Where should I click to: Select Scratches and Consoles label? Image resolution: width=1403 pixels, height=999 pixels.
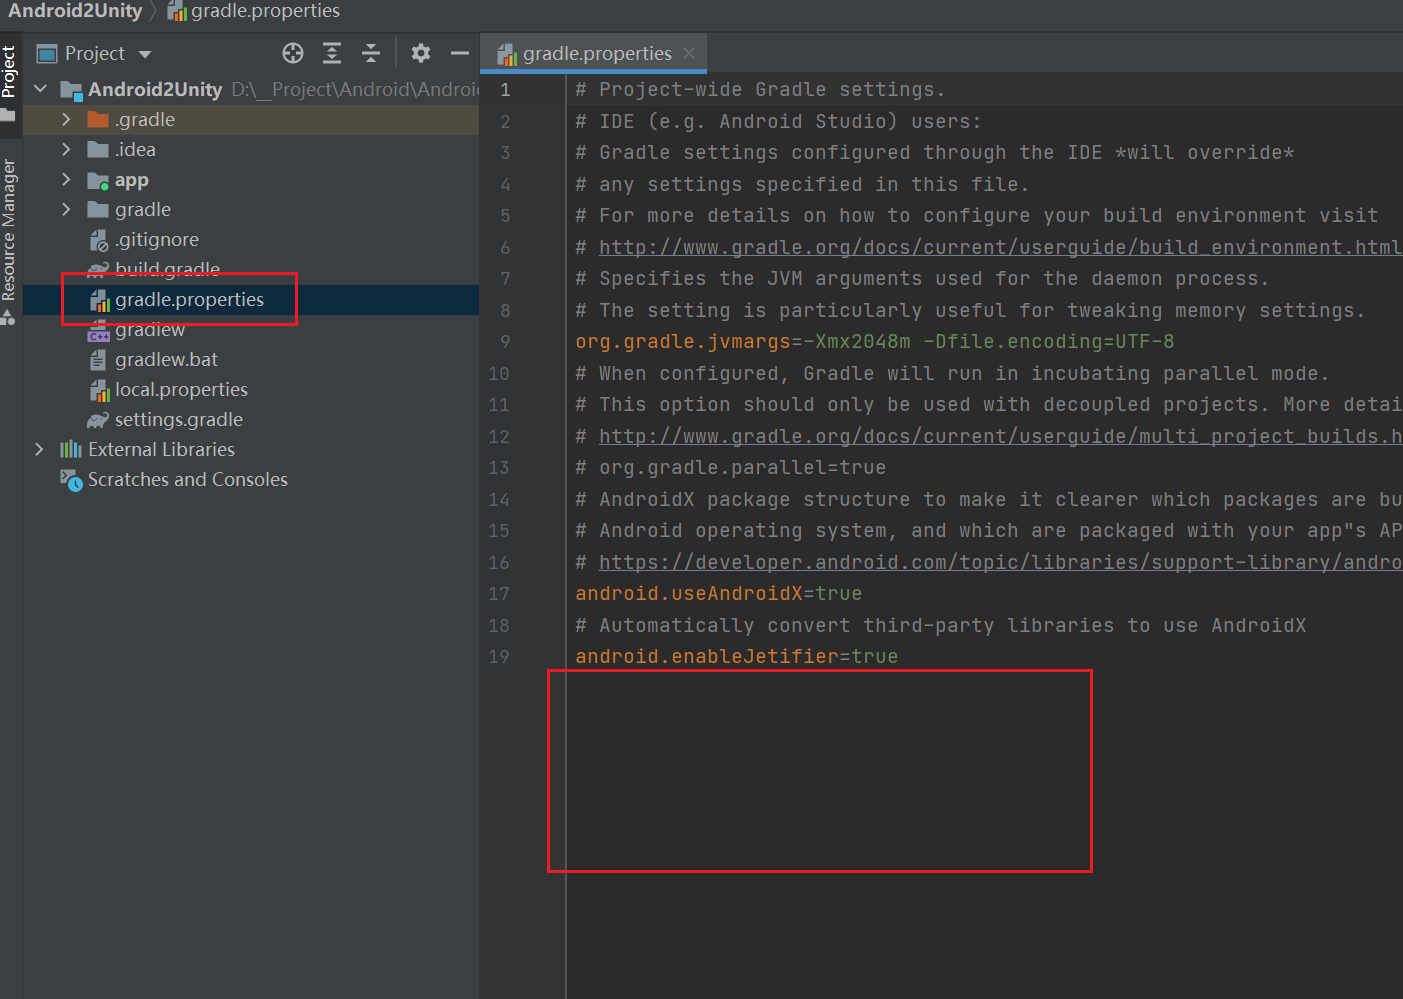pos(188,479)
